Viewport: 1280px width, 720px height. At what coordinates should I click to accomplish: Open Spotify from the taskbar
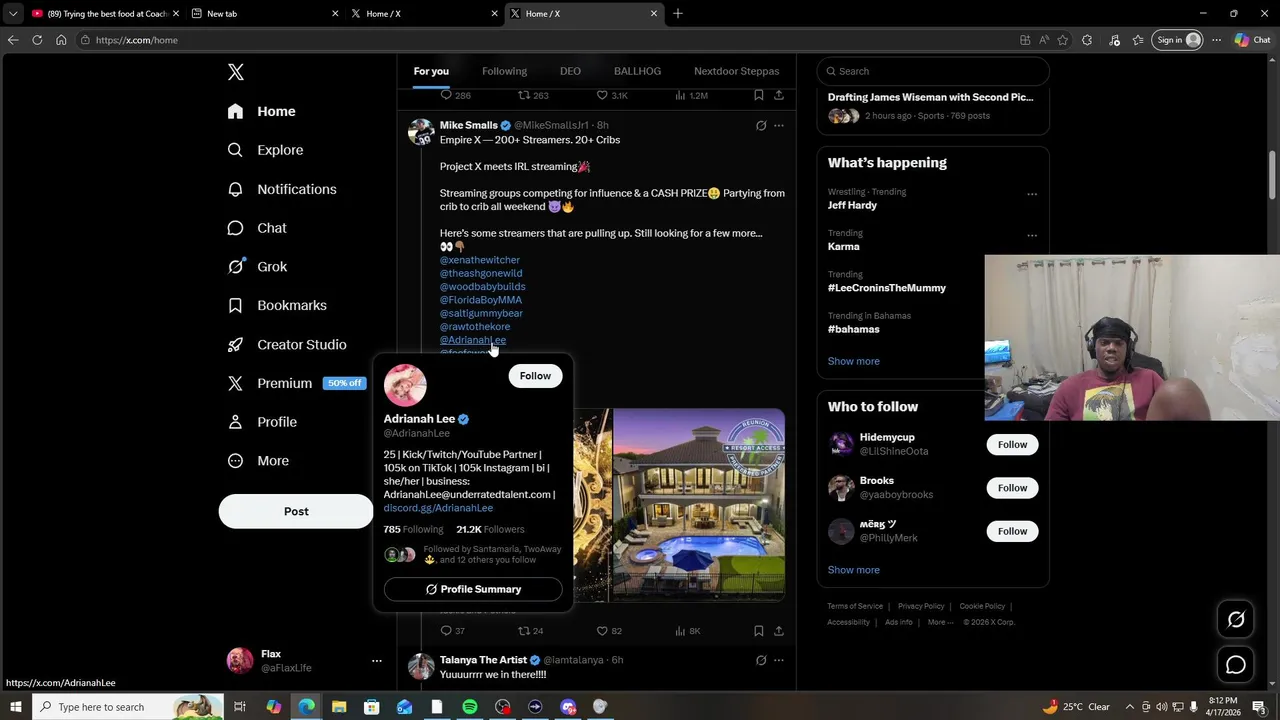coord(470,707)
